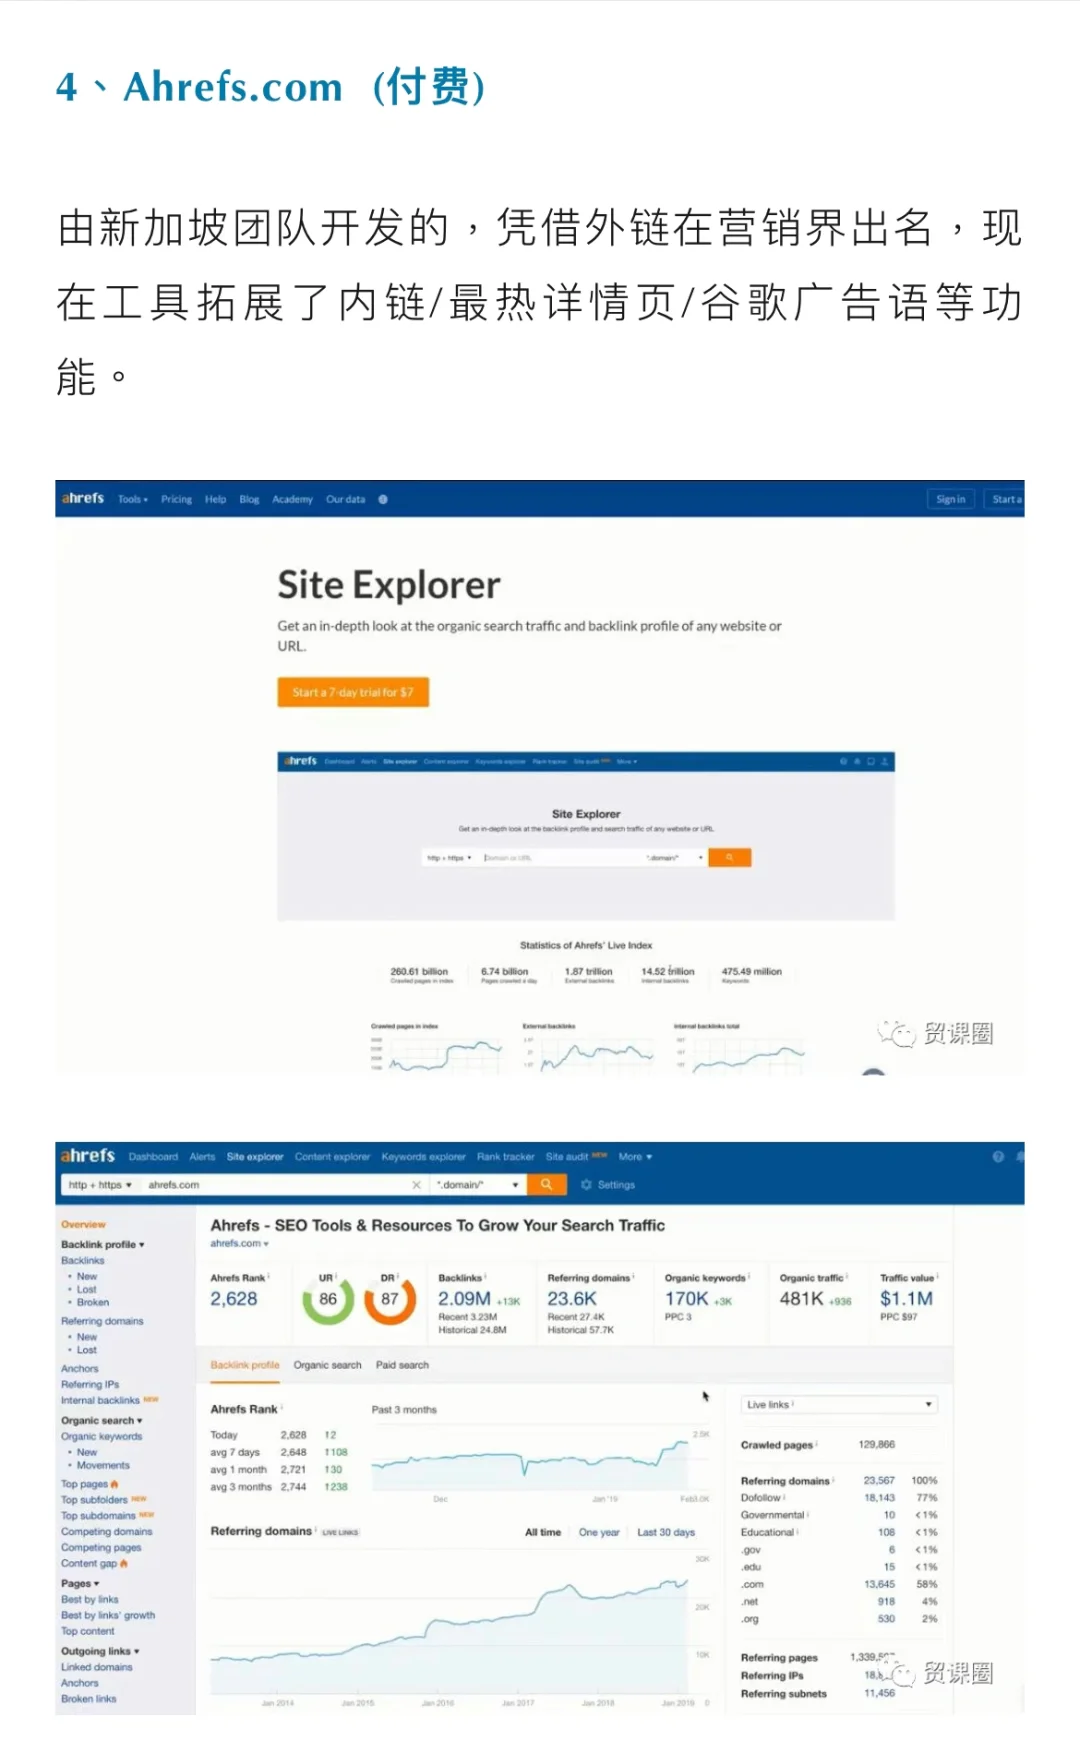
Task: Click the ahrefs logo above Site Explorer heading
Action: coord(83,498)
